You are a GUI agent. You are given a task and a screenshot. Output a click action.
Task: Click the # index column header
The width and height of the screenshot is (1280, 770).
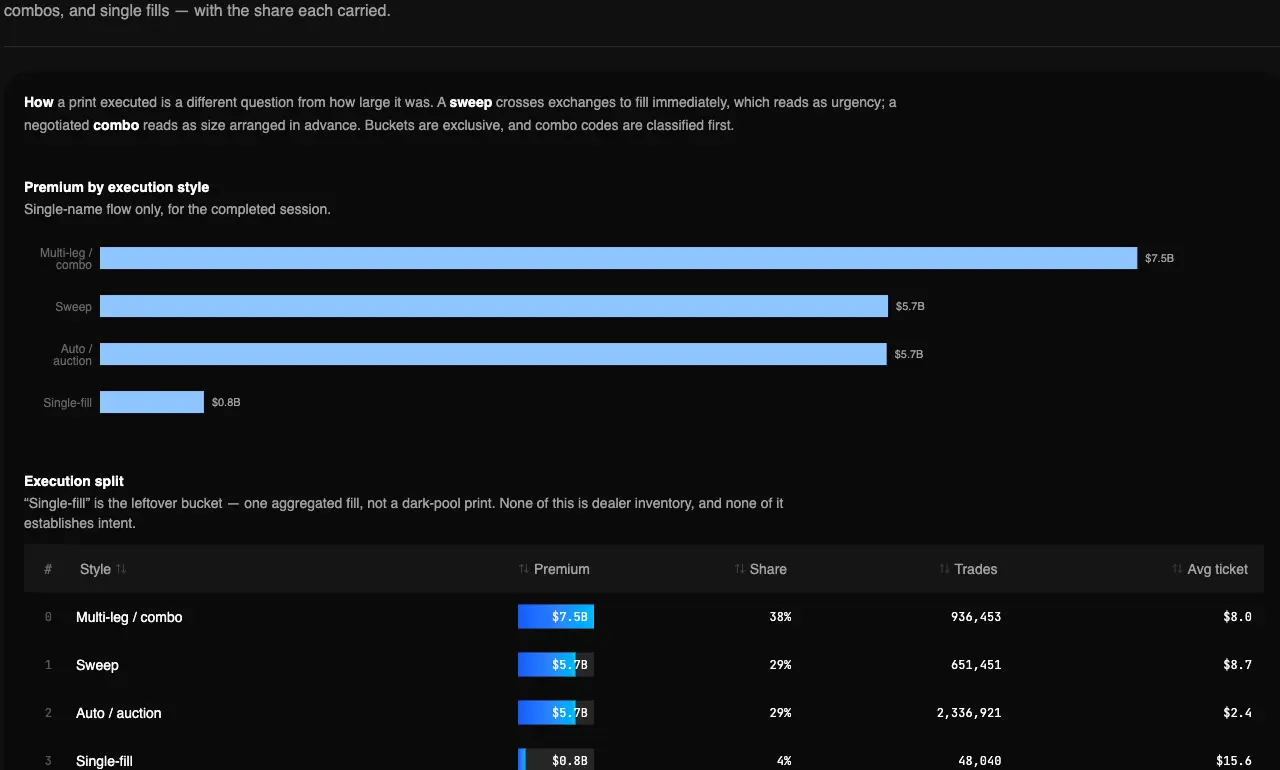pos(48,569)
